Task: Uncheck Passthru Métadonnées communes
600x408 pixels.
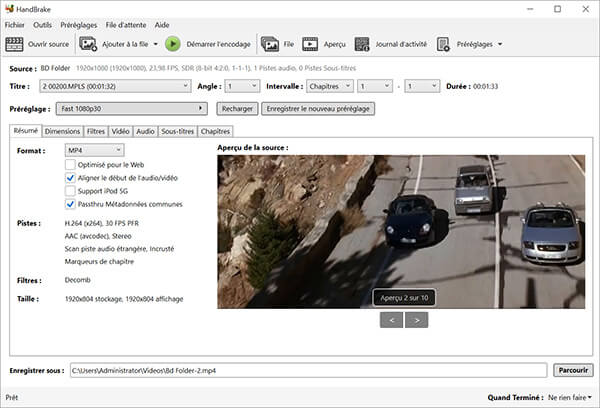Action: [x=70, y=204]
